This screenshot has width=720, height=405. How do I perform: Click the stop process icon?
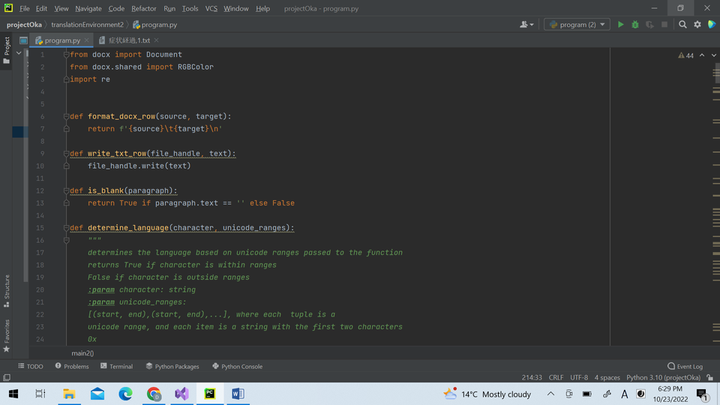pyautogui.click(x=664, y=24)
